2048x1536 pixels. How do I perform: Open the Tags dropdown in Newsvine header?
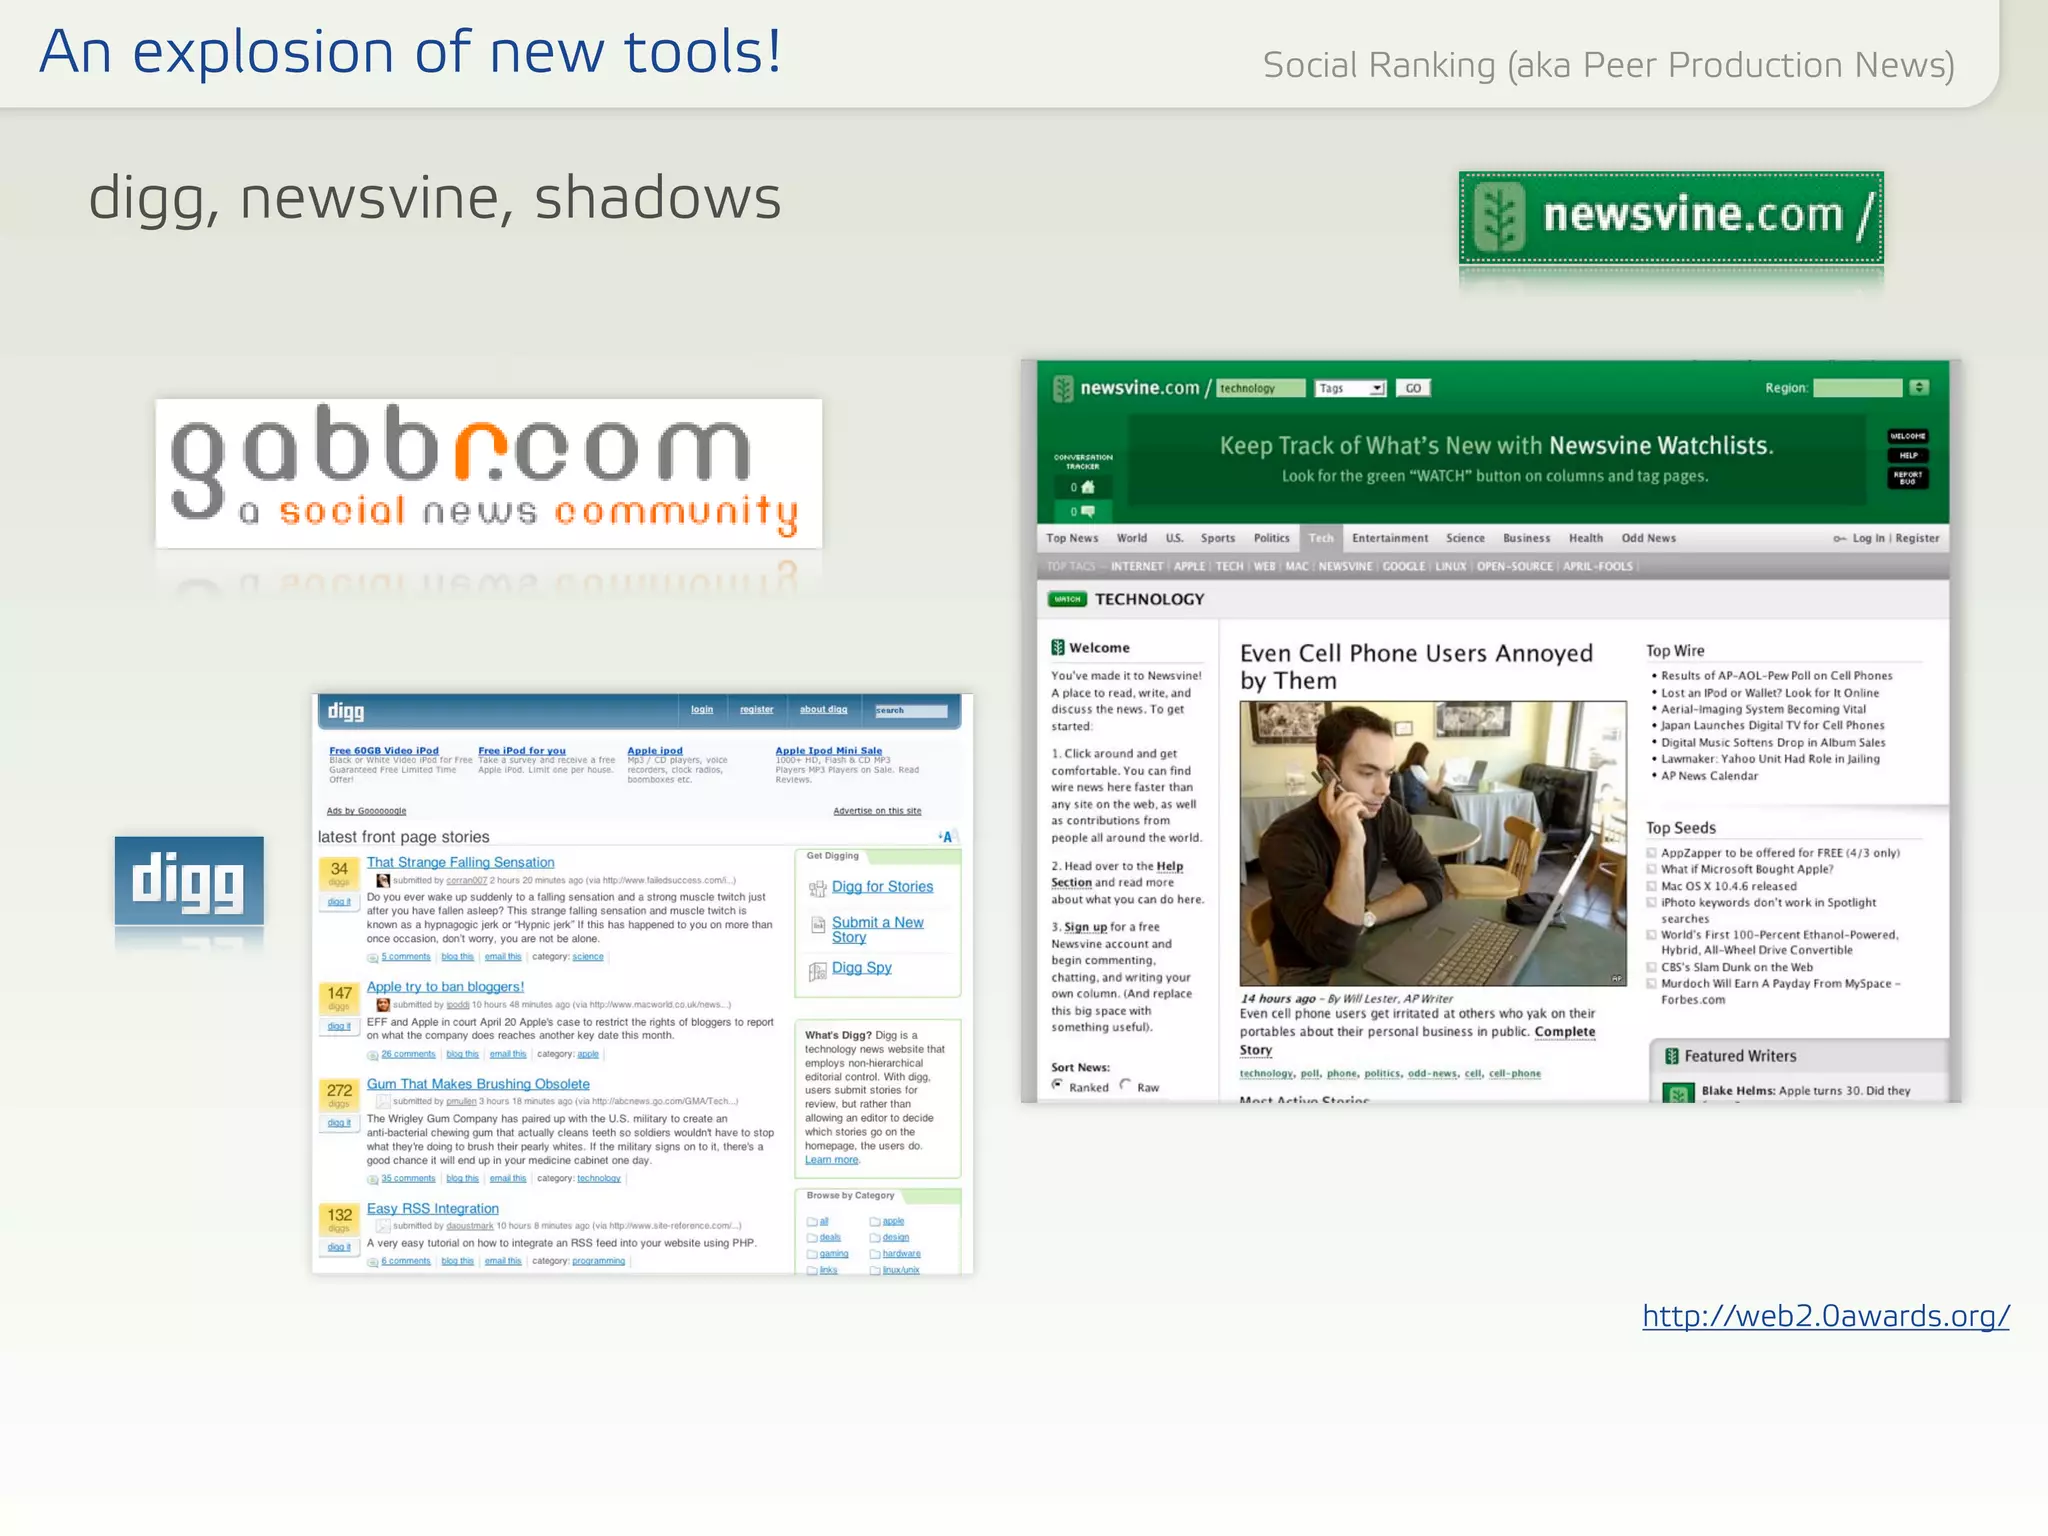click(1350, 388)
